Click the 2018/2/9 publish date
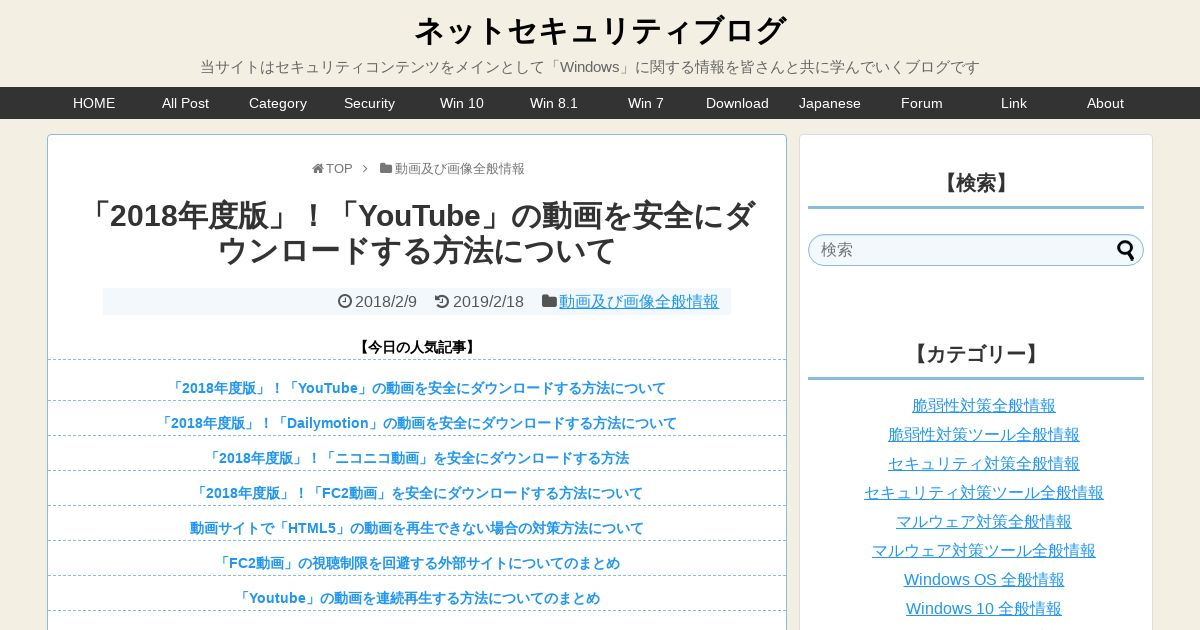This screenshot has width=1200, height=630. (386, 301)
